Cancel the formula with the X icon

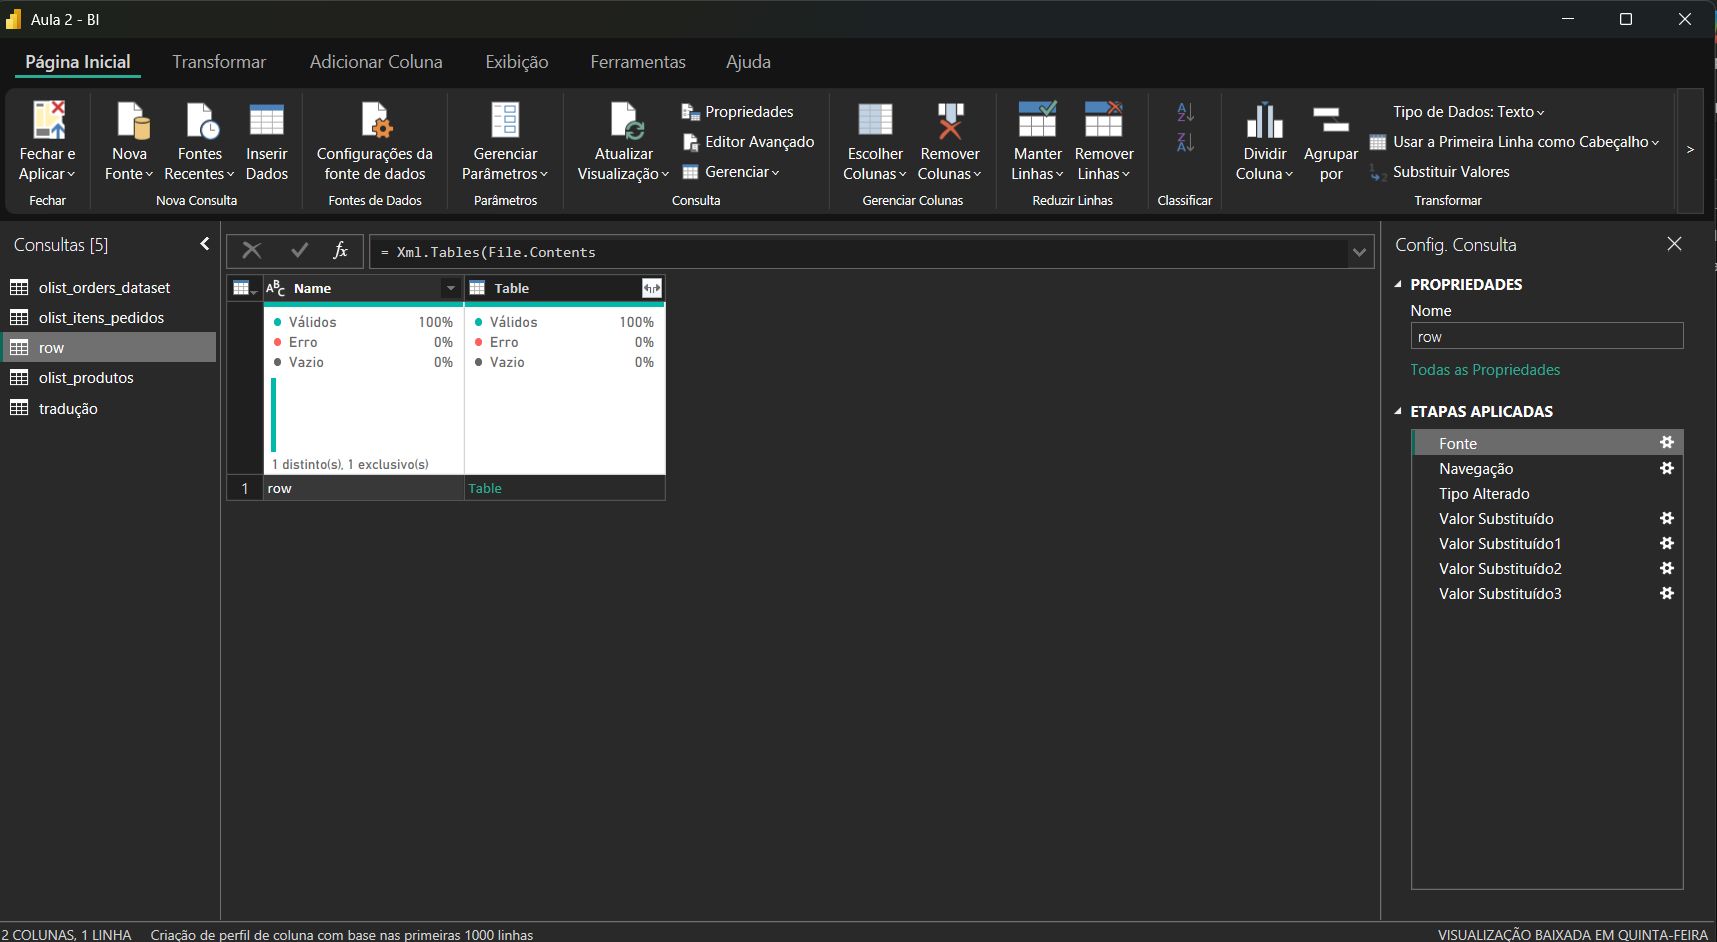(x=252, y=251)
